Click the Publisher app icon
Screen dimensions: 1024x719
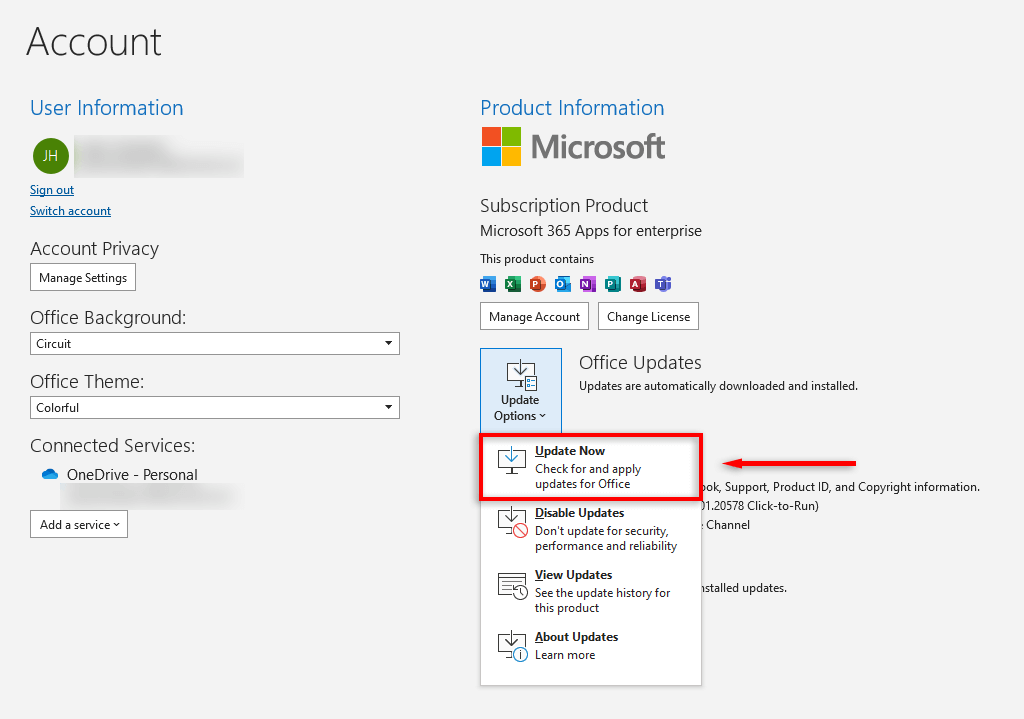pyautogui.click(x=612, y=284)
